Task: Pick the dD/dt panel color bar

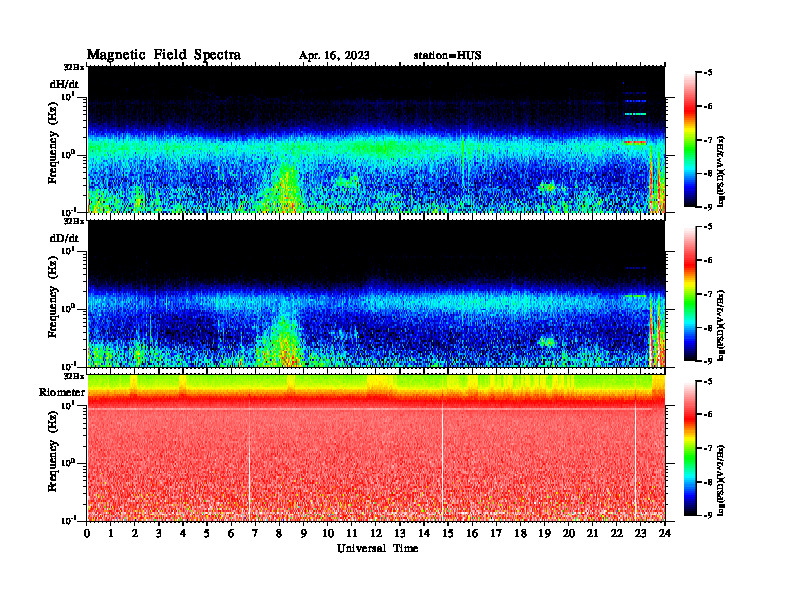Action: (690, 294)
